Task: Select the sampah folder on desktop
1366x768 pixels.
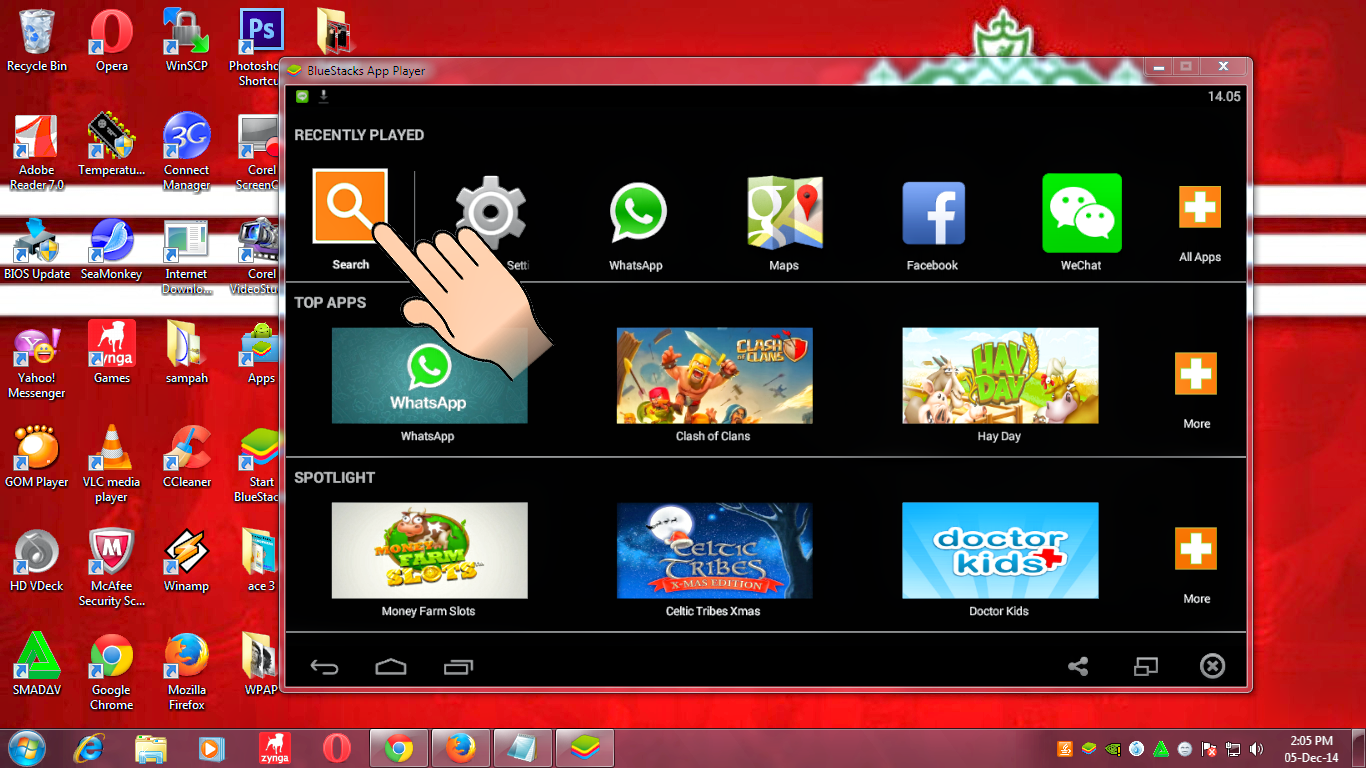Action: (x=186, y=353)
